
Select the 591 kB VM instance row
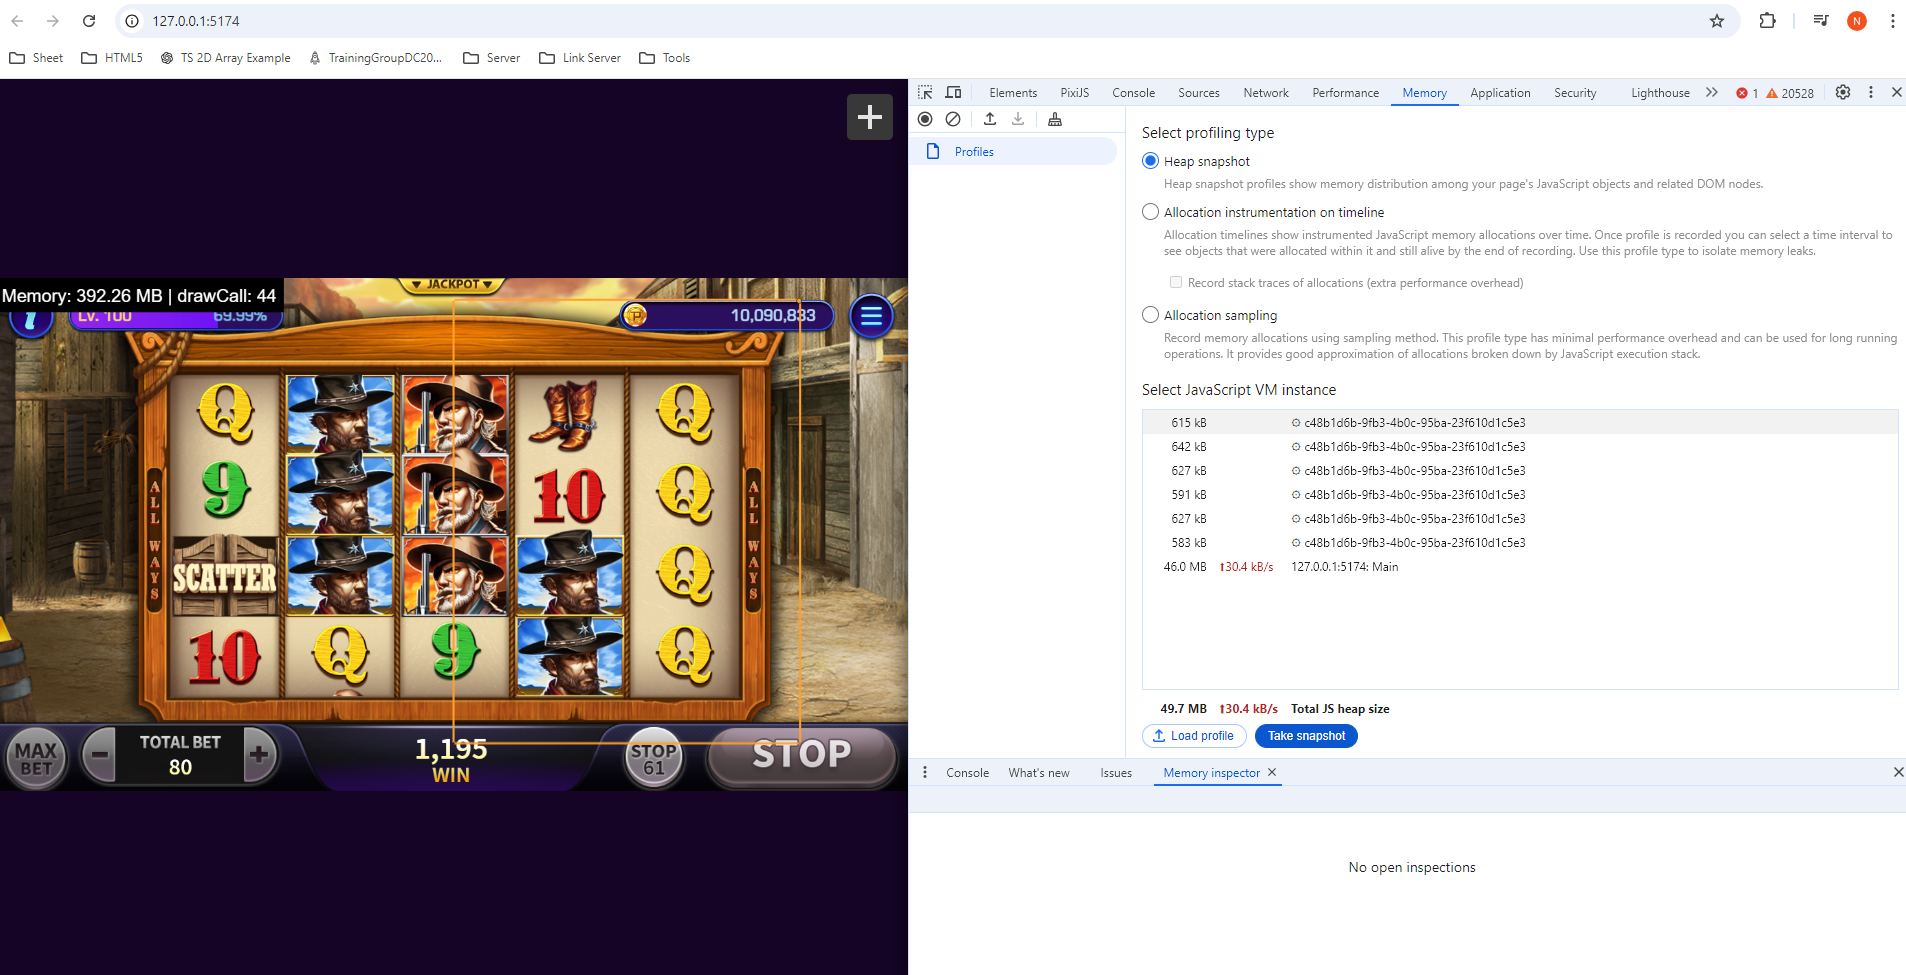click(x=1520, y=495)
